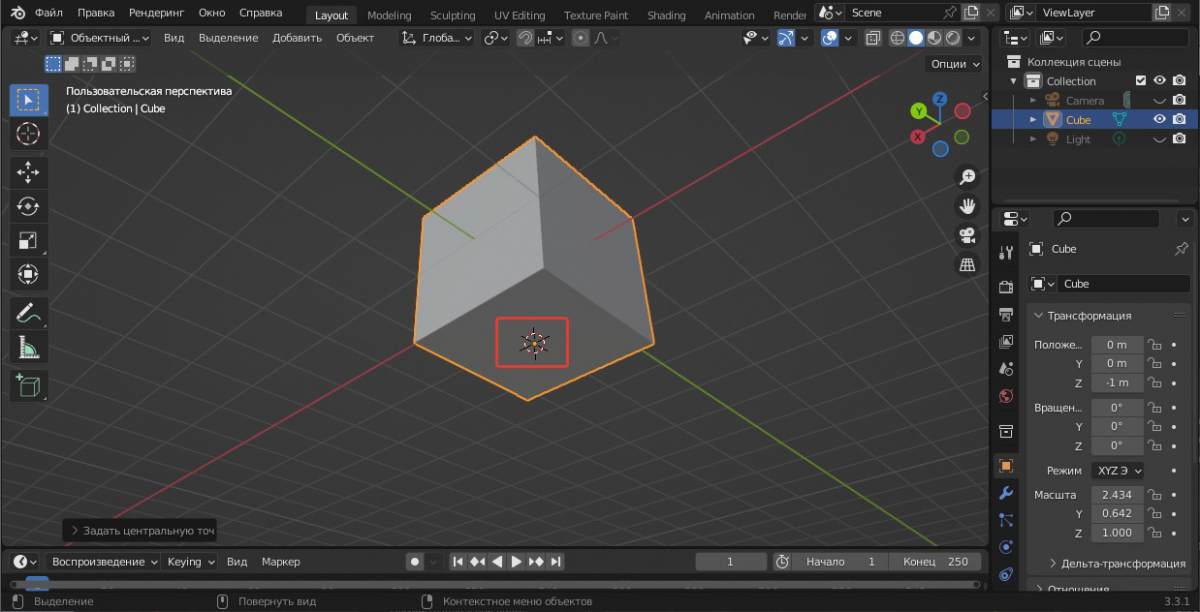This screenshot has height=612, width=1200.
Task: Switch orthographic/perspective via grid icon
Action: (x=967, y=265)
